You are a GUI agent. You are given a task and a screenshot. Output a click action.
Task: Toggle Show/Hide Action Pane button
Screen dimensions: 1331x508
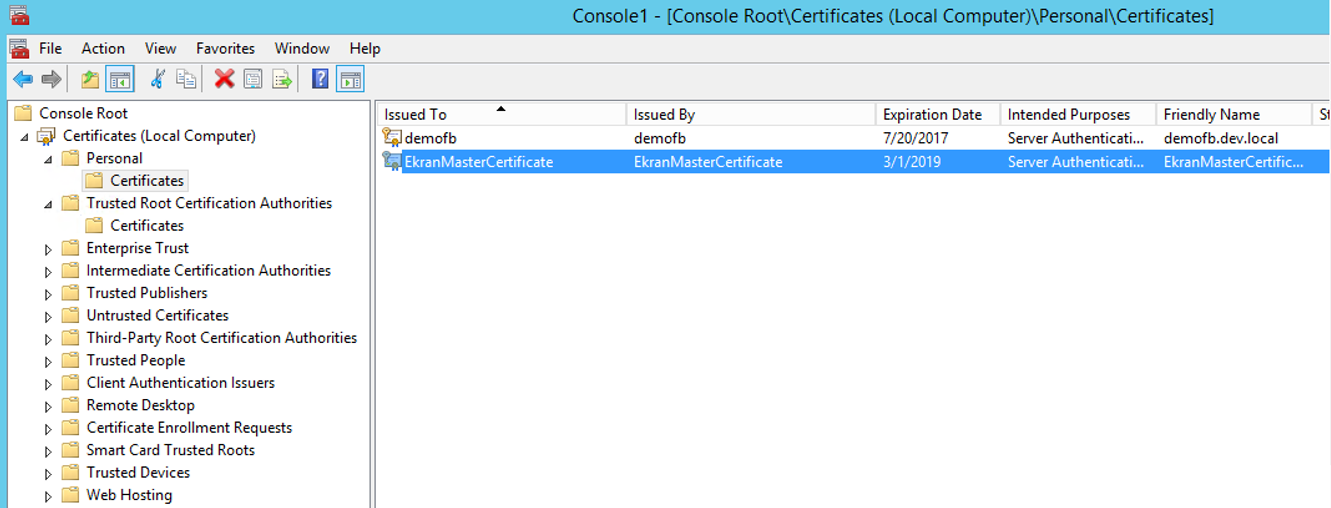(x=350, y=79)
